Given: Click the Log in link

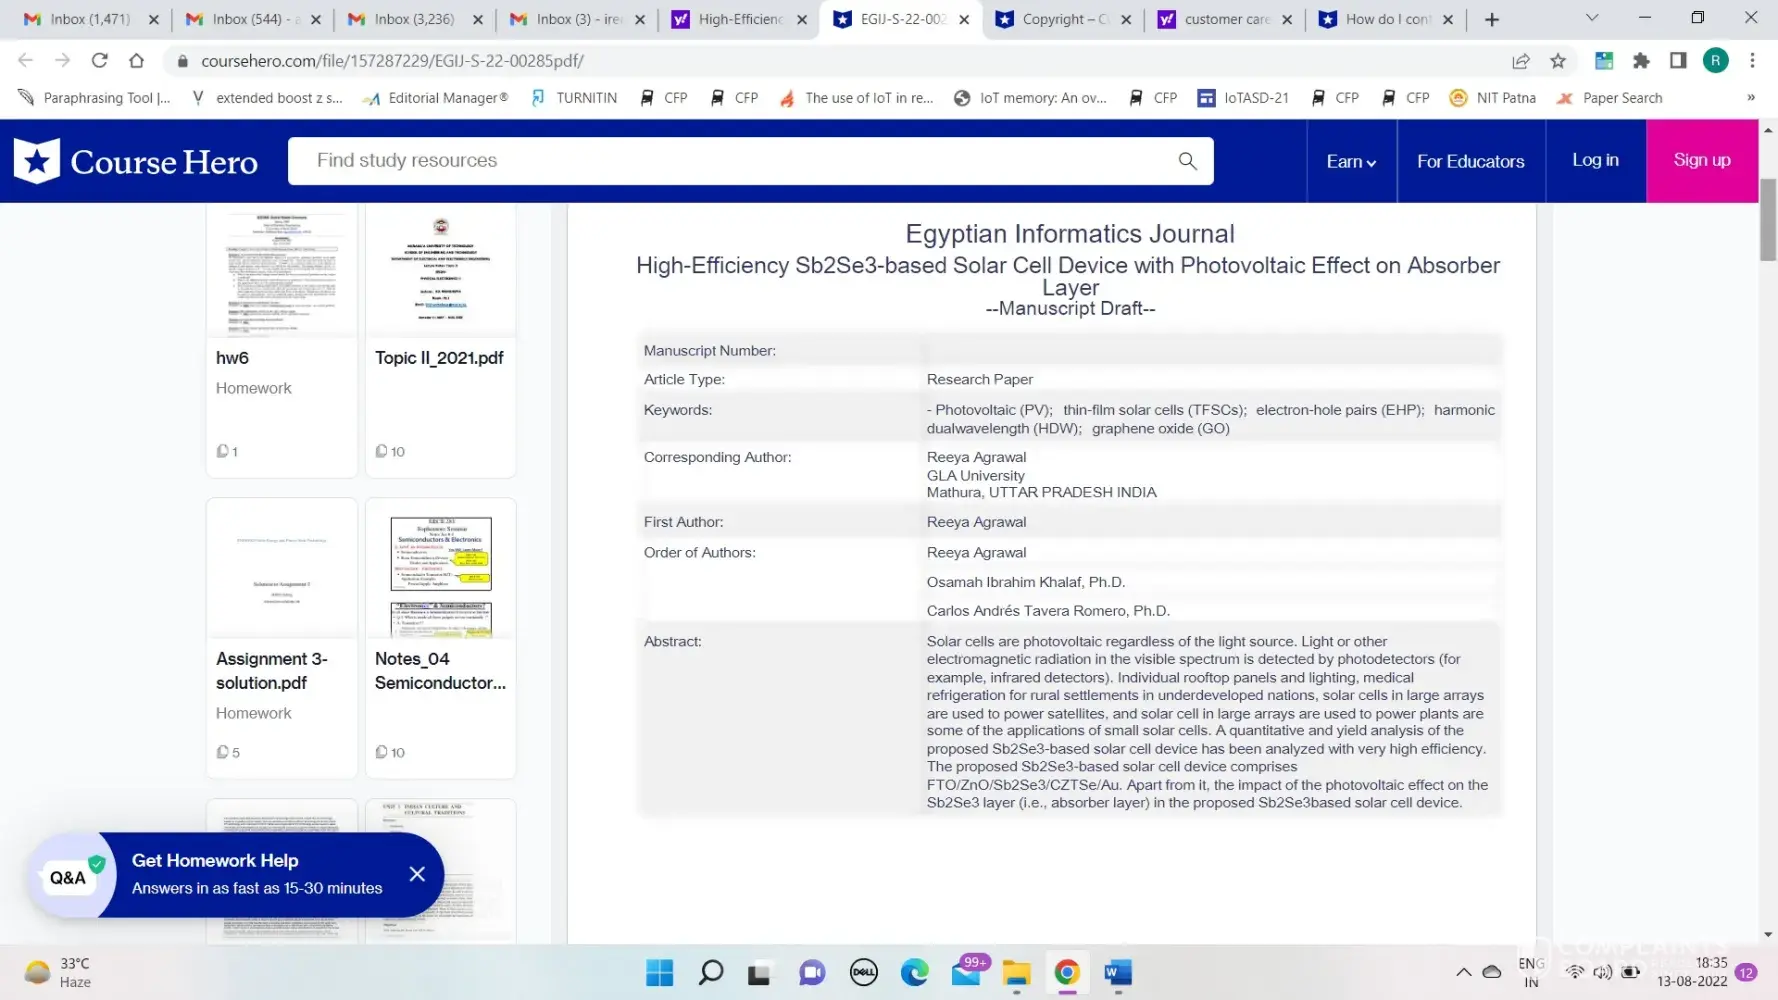Looking at the screenshot, I should (1595, 160).
